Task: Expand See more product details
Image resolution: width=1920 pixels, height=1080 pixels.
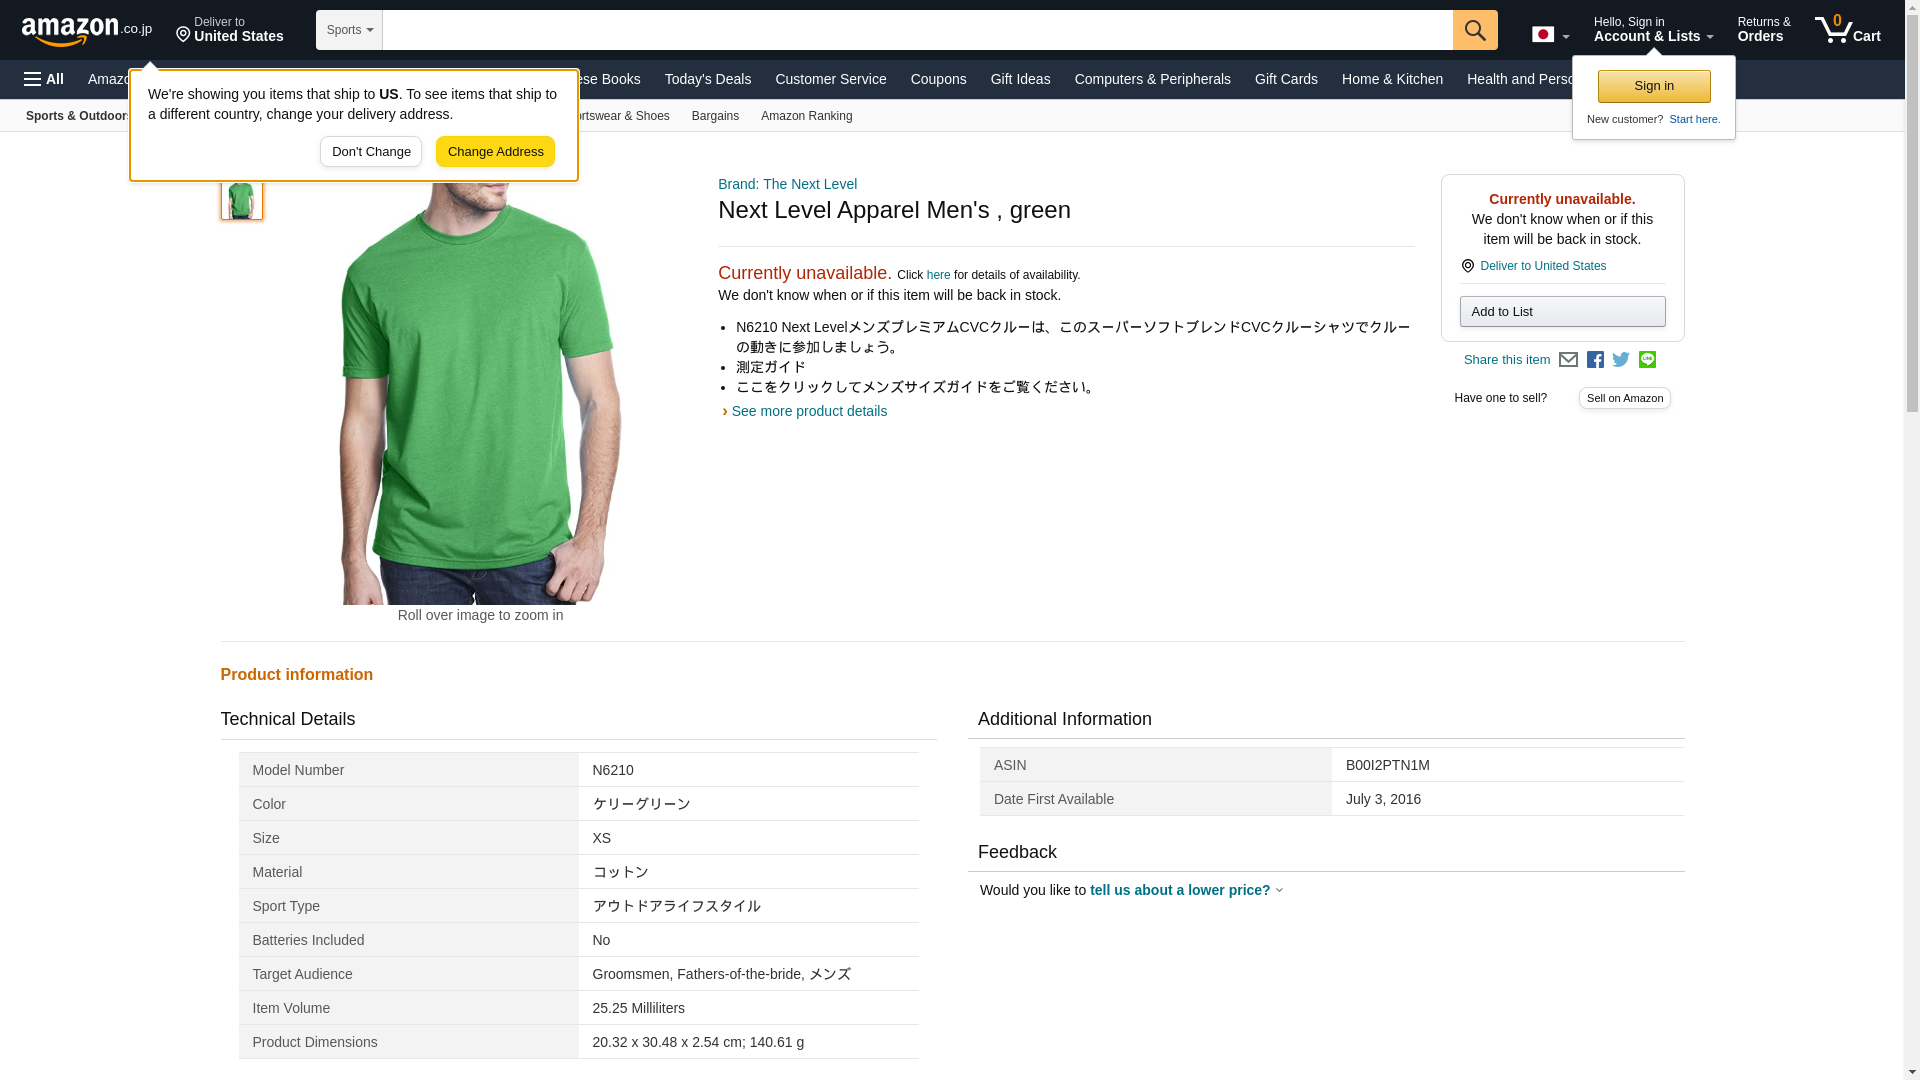Action: [808, 411]
